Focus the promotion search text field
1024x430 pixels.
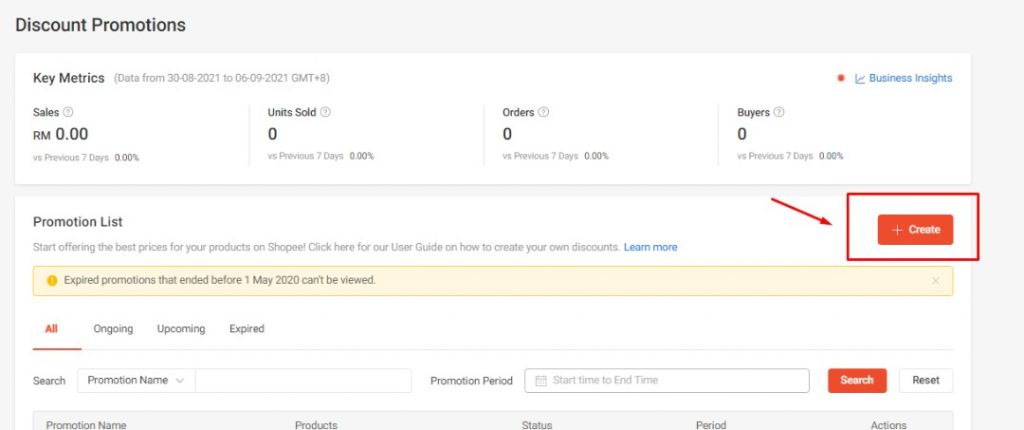click(x=303, y=381)
